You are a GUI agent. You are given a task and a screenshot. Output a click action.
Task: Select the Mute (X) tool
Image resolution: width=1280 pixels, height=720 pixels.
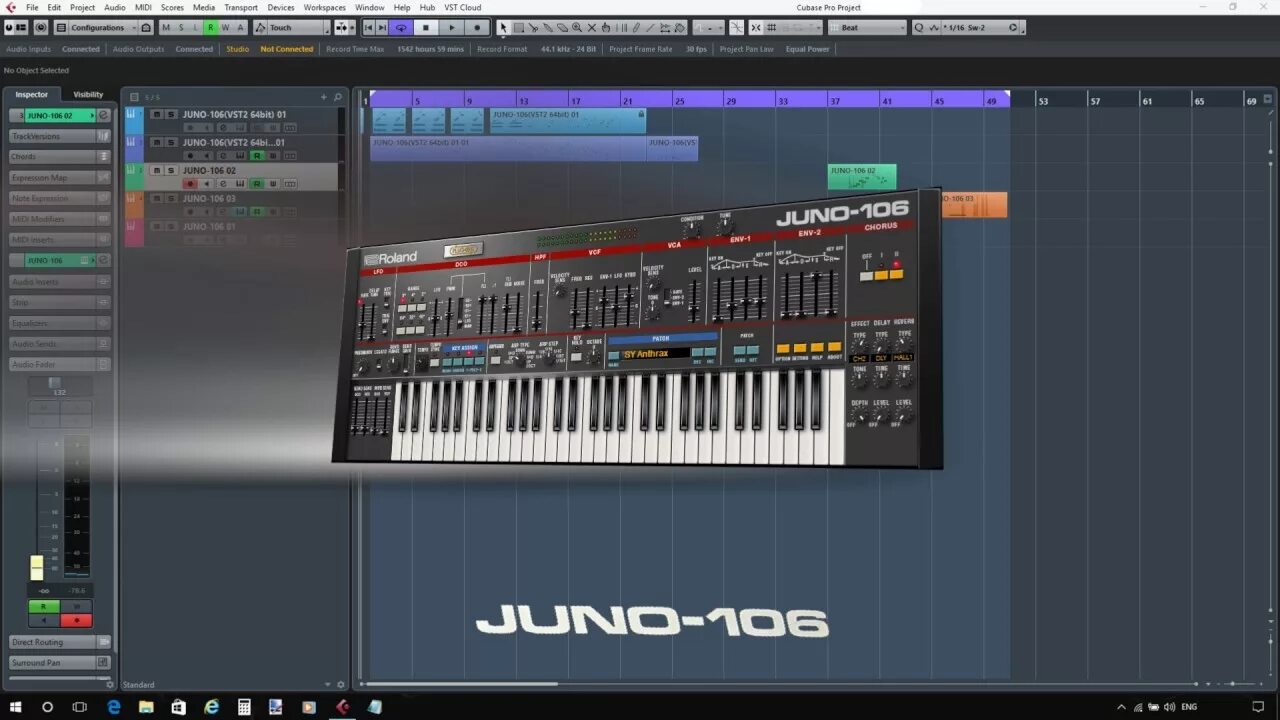[x=591, y=27]
